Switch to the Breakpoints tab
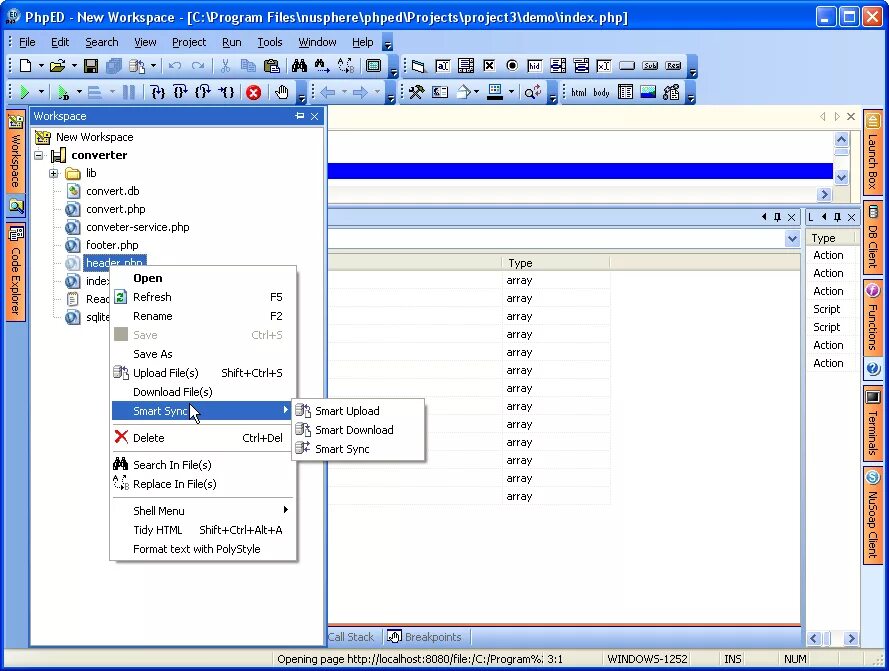Screen dimensions: 889x671 coord(425,637)
